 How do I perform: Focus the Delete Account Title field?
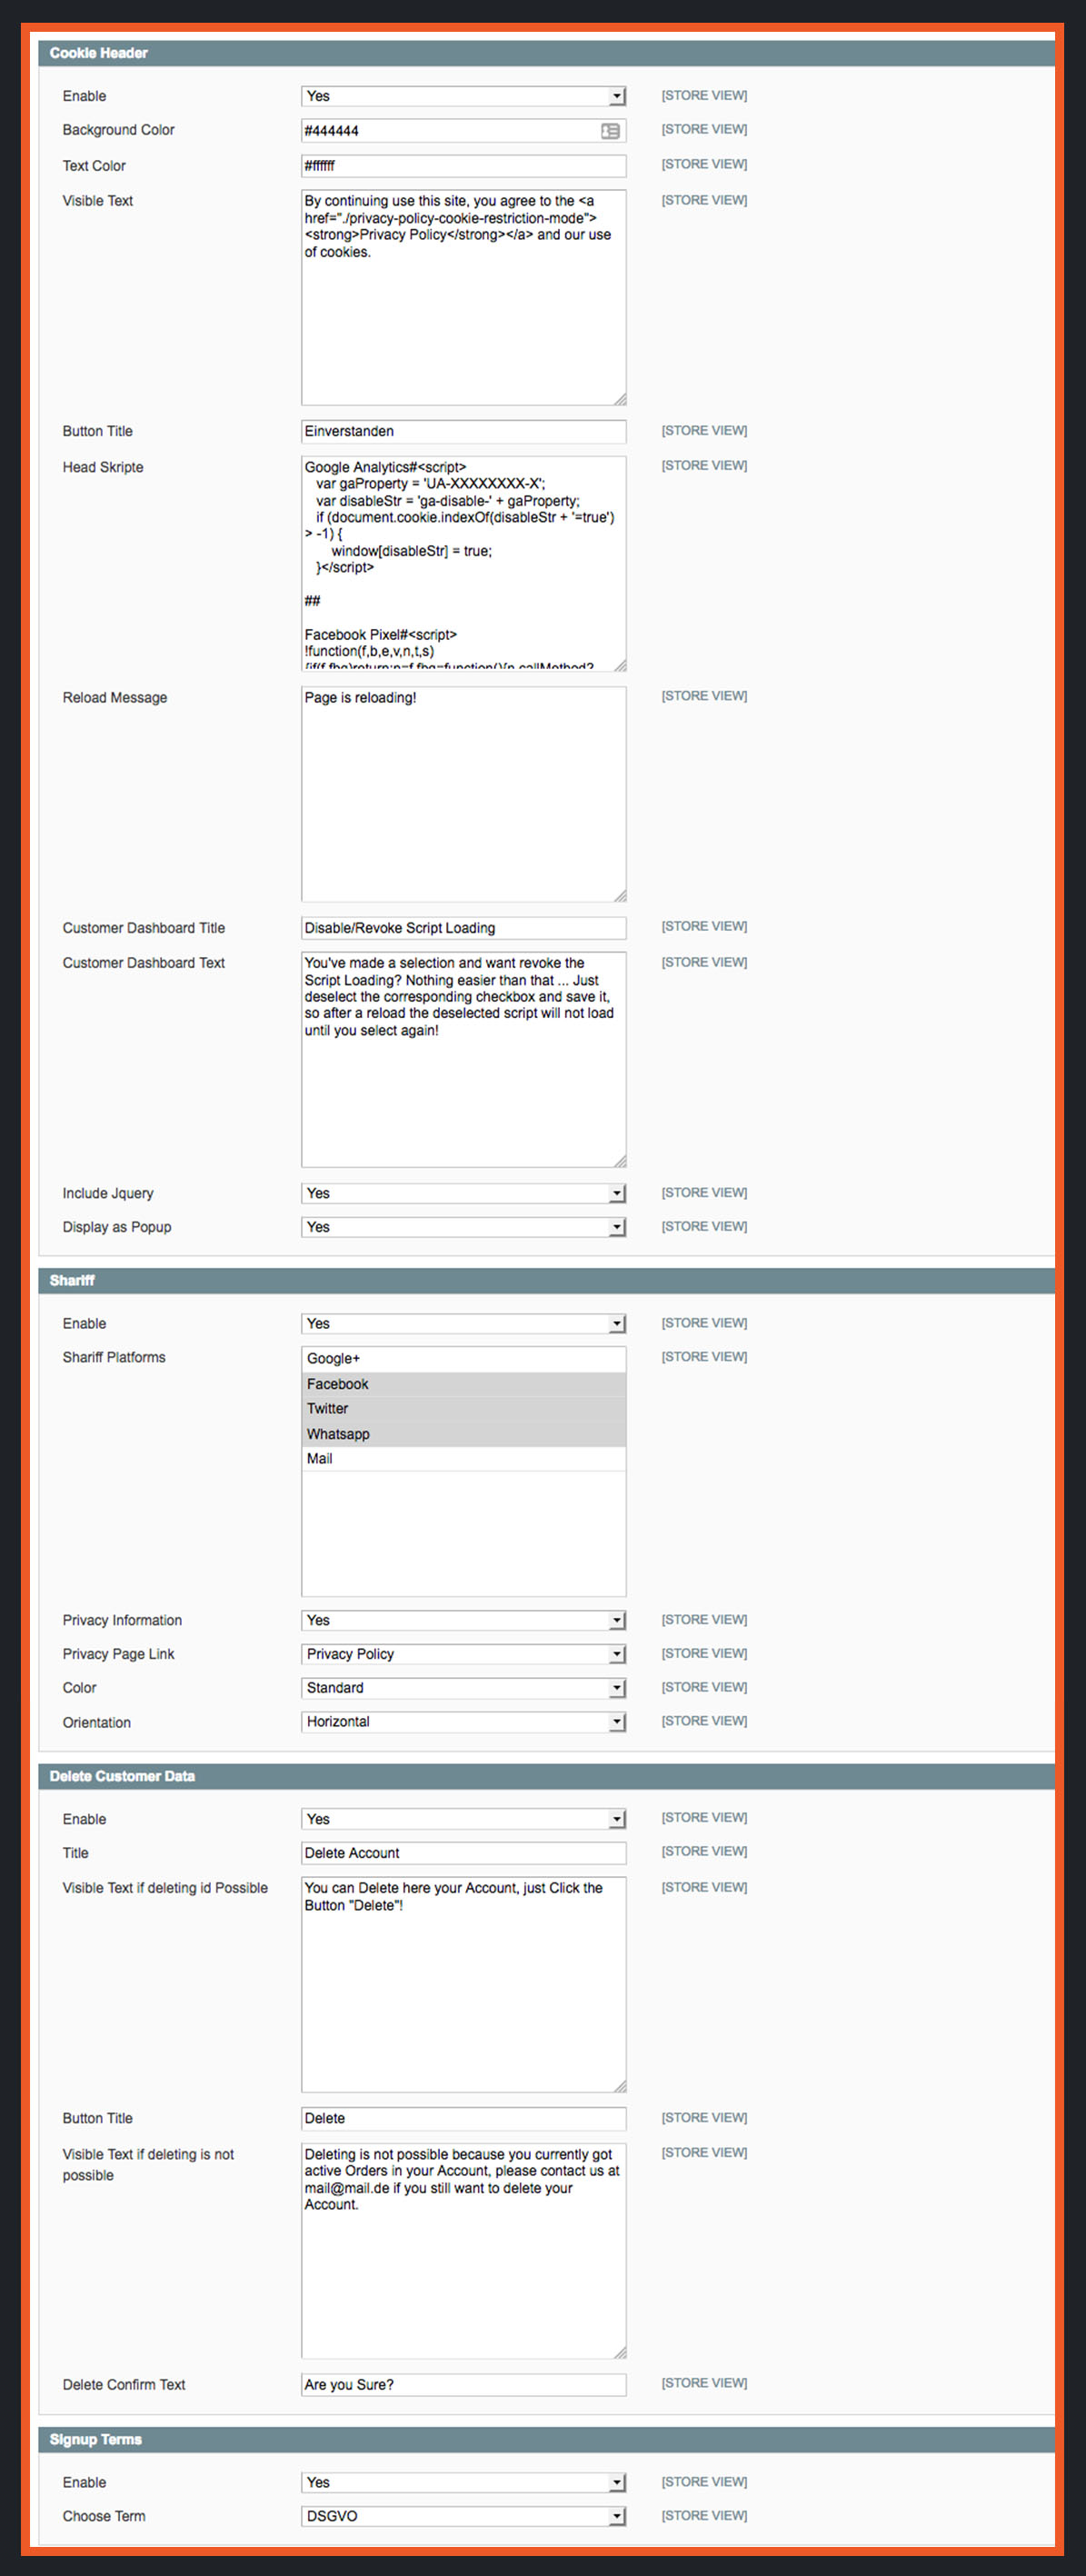(x=463, y=1853)
